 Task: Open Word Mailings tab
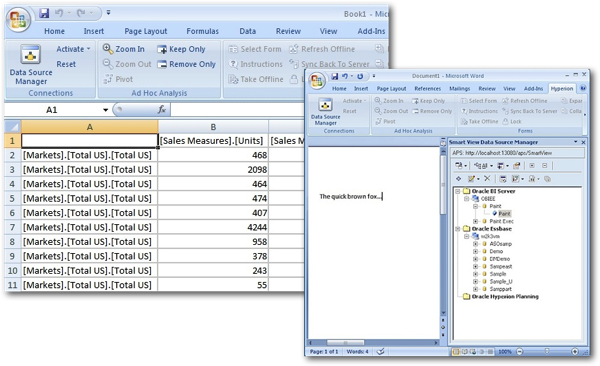[x=460, y=88]
